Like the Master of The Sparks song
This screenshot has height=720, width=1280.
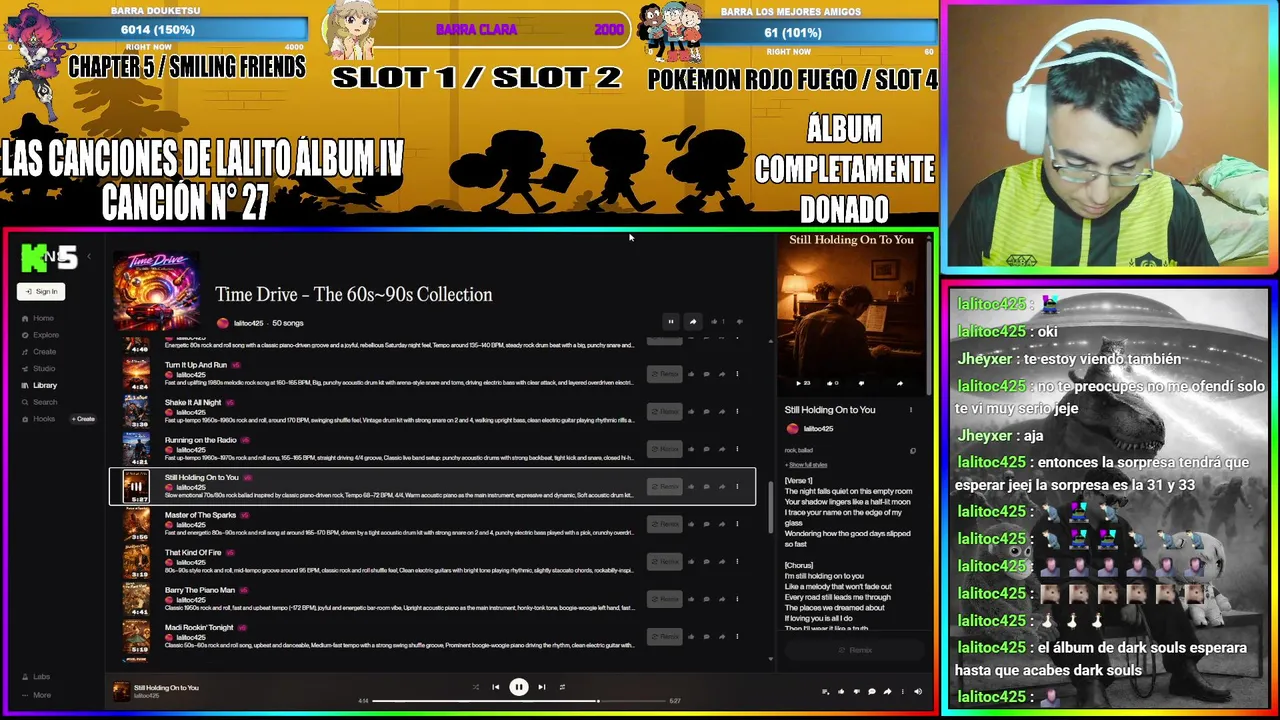[691, 524]
